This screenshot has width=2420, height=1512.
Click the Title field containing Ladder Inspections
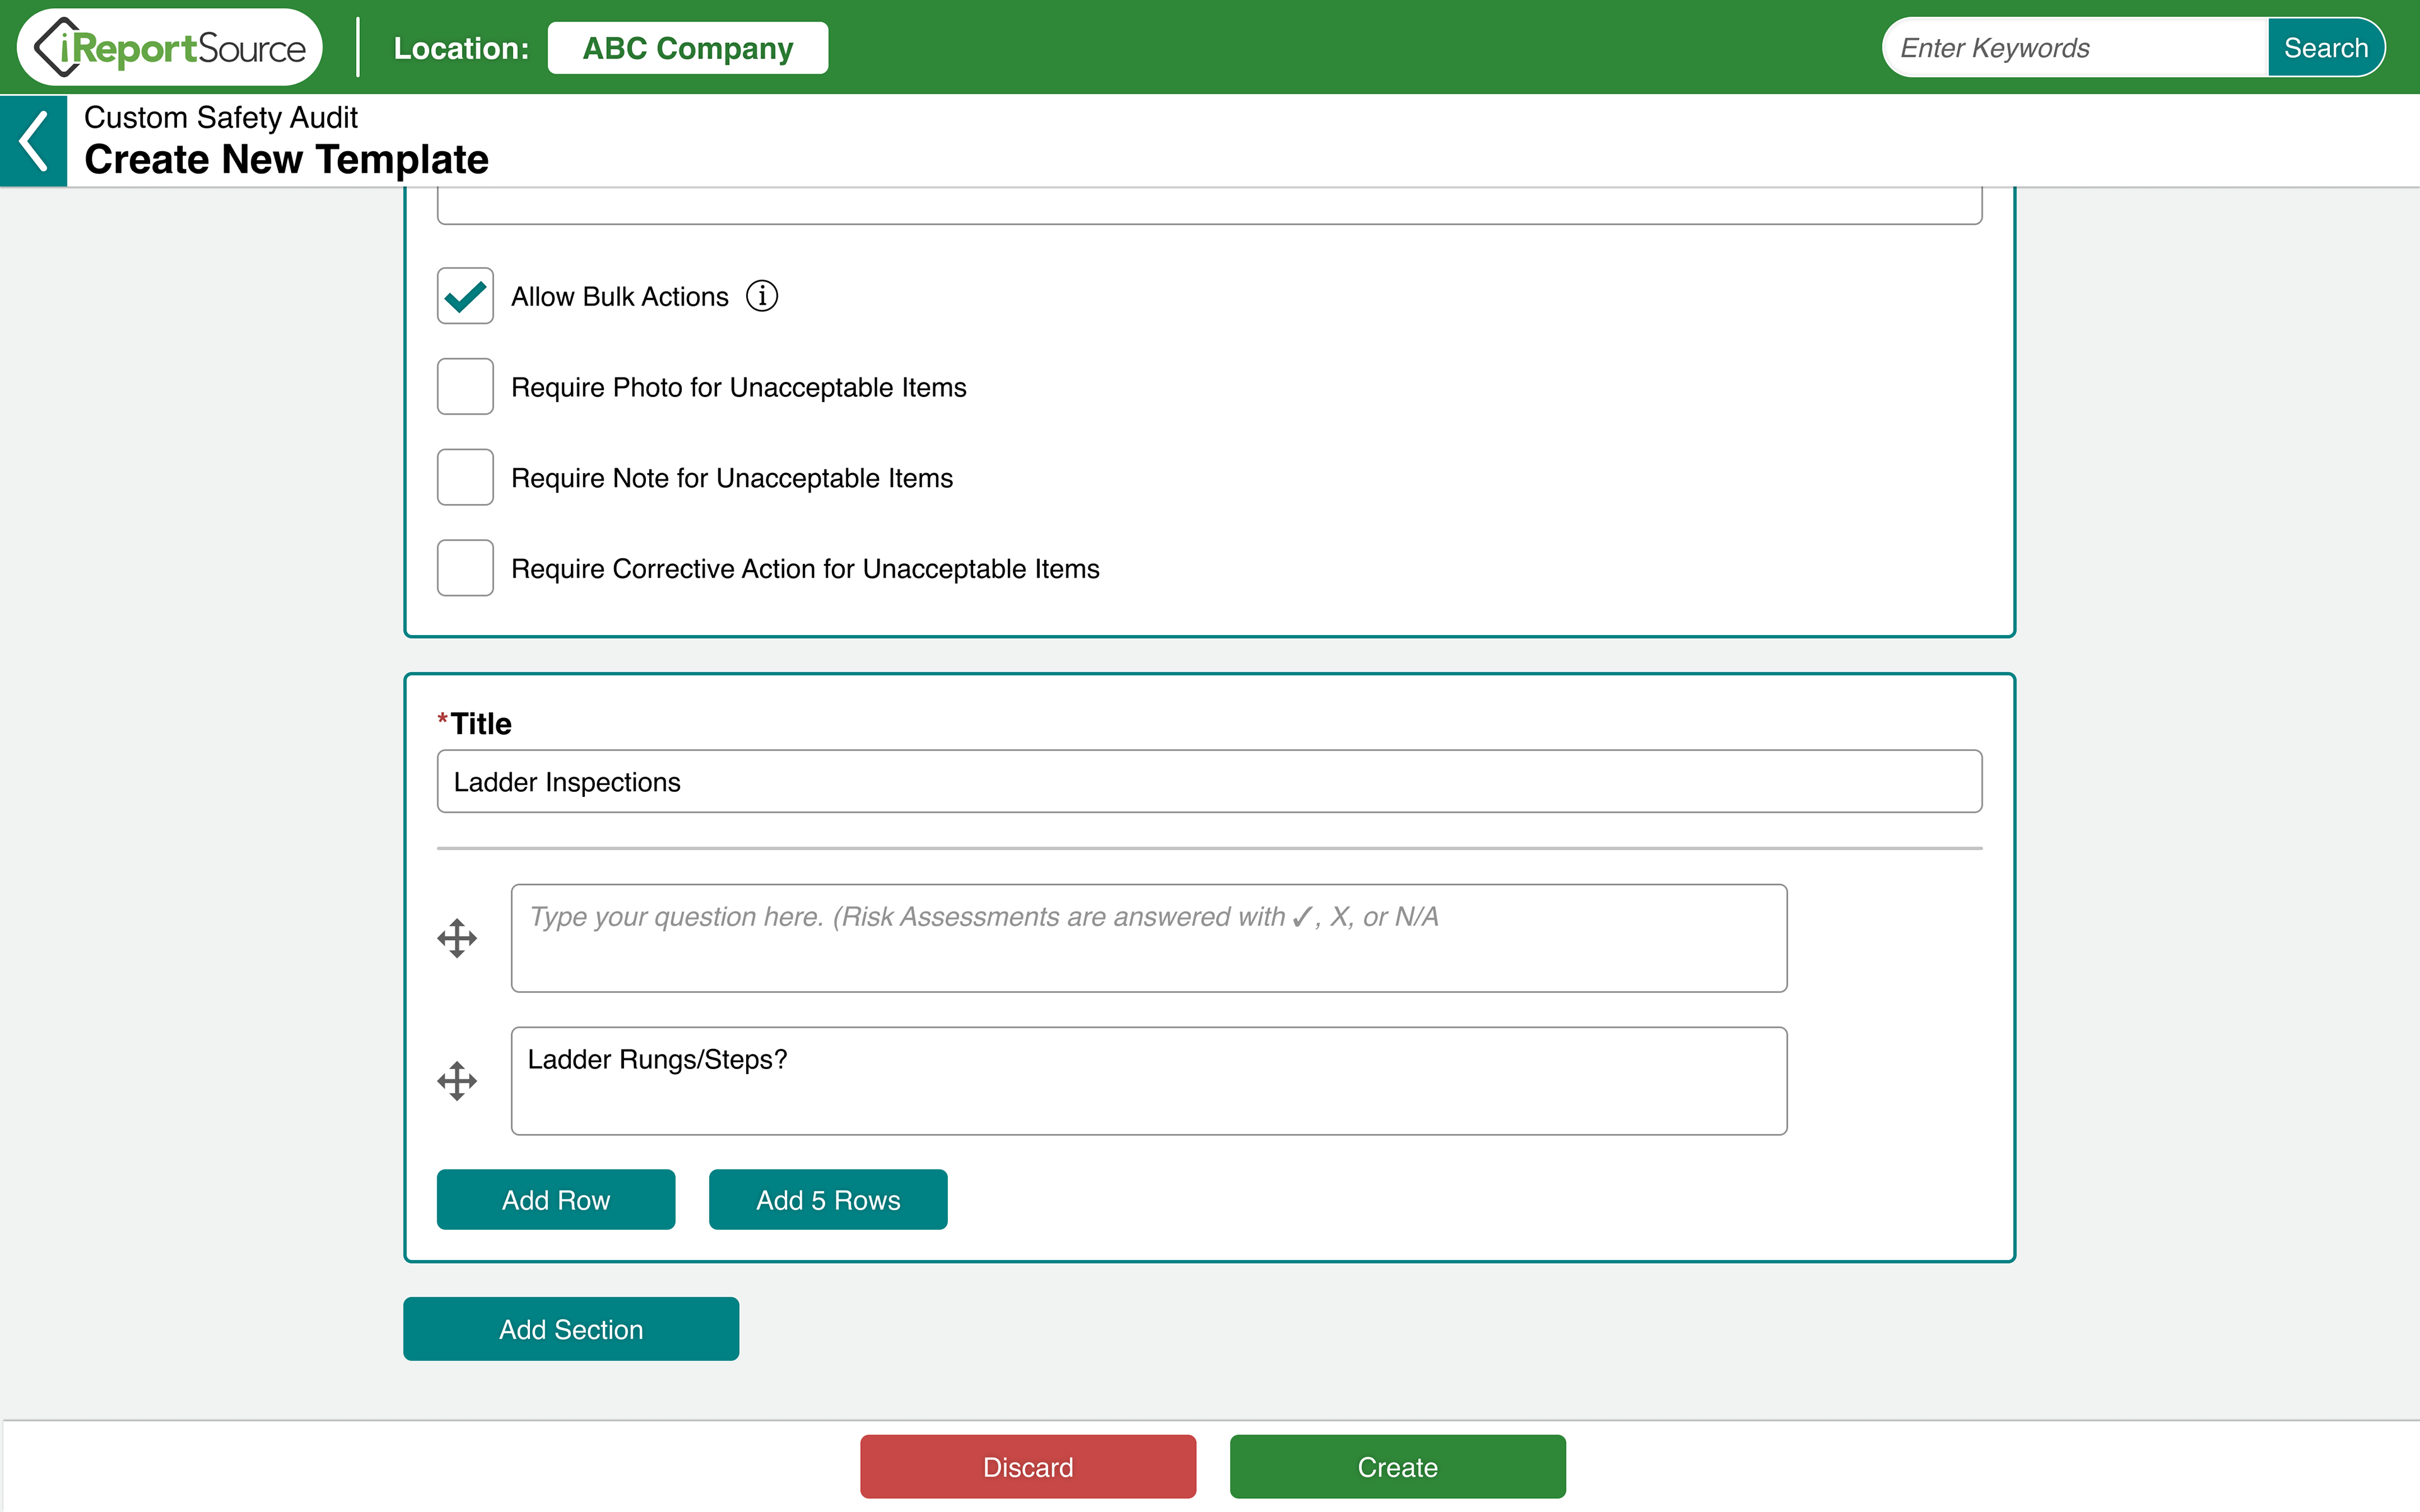point(1210,781)
